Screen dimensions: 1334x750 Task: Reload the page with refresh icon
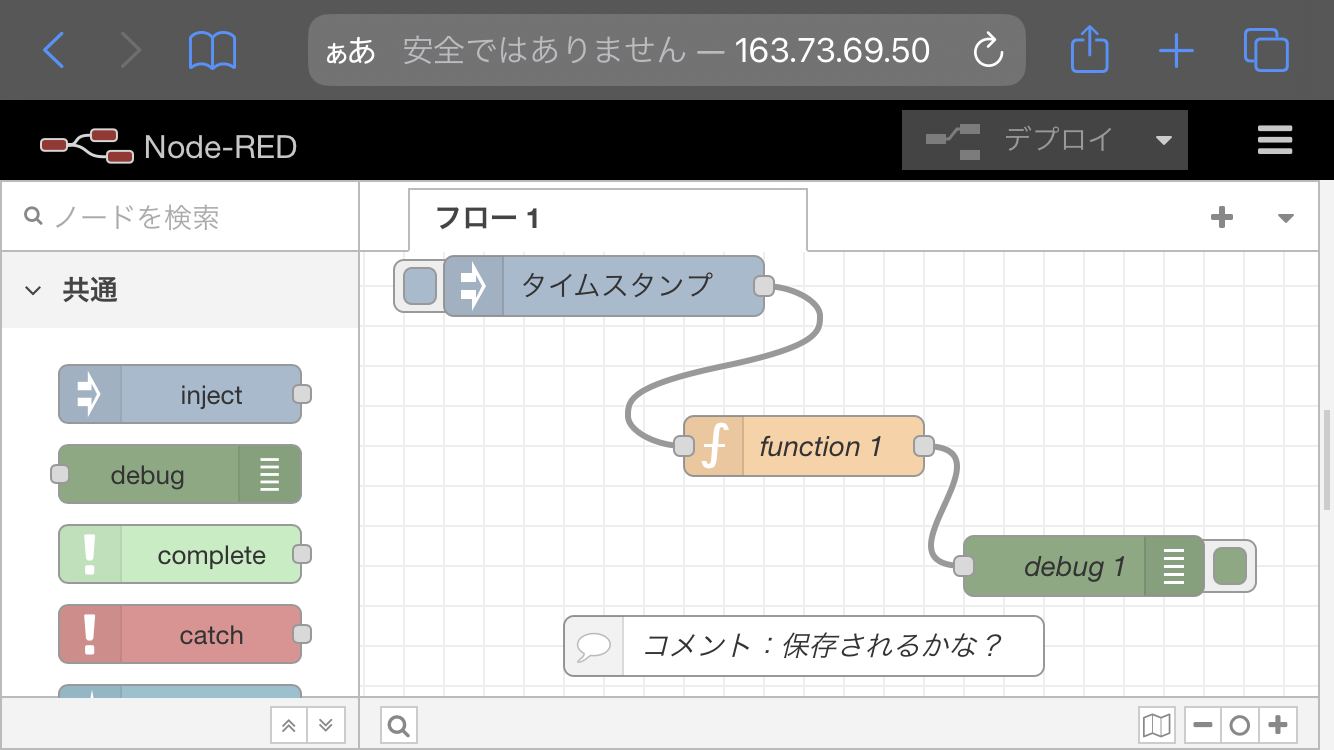(x=988, y=50)
